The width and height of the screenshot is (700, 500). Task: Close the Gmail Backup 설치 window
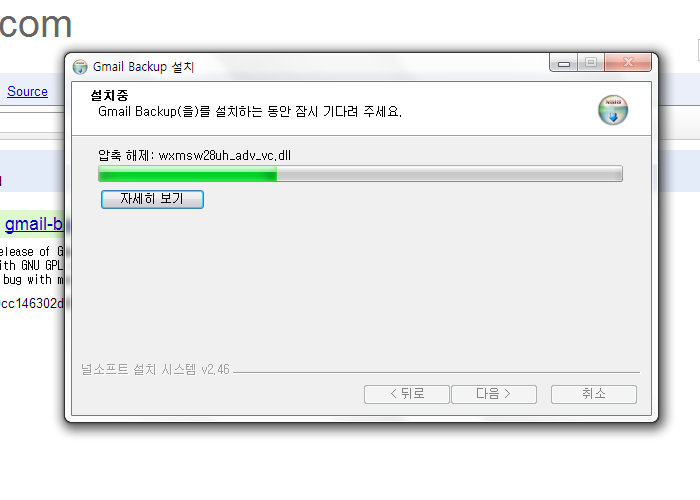[628, 62]
